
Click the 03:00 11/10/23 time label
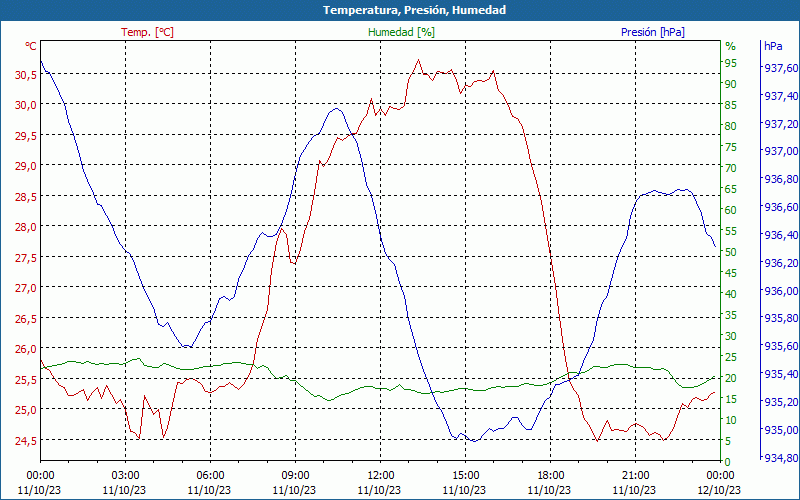125,483
